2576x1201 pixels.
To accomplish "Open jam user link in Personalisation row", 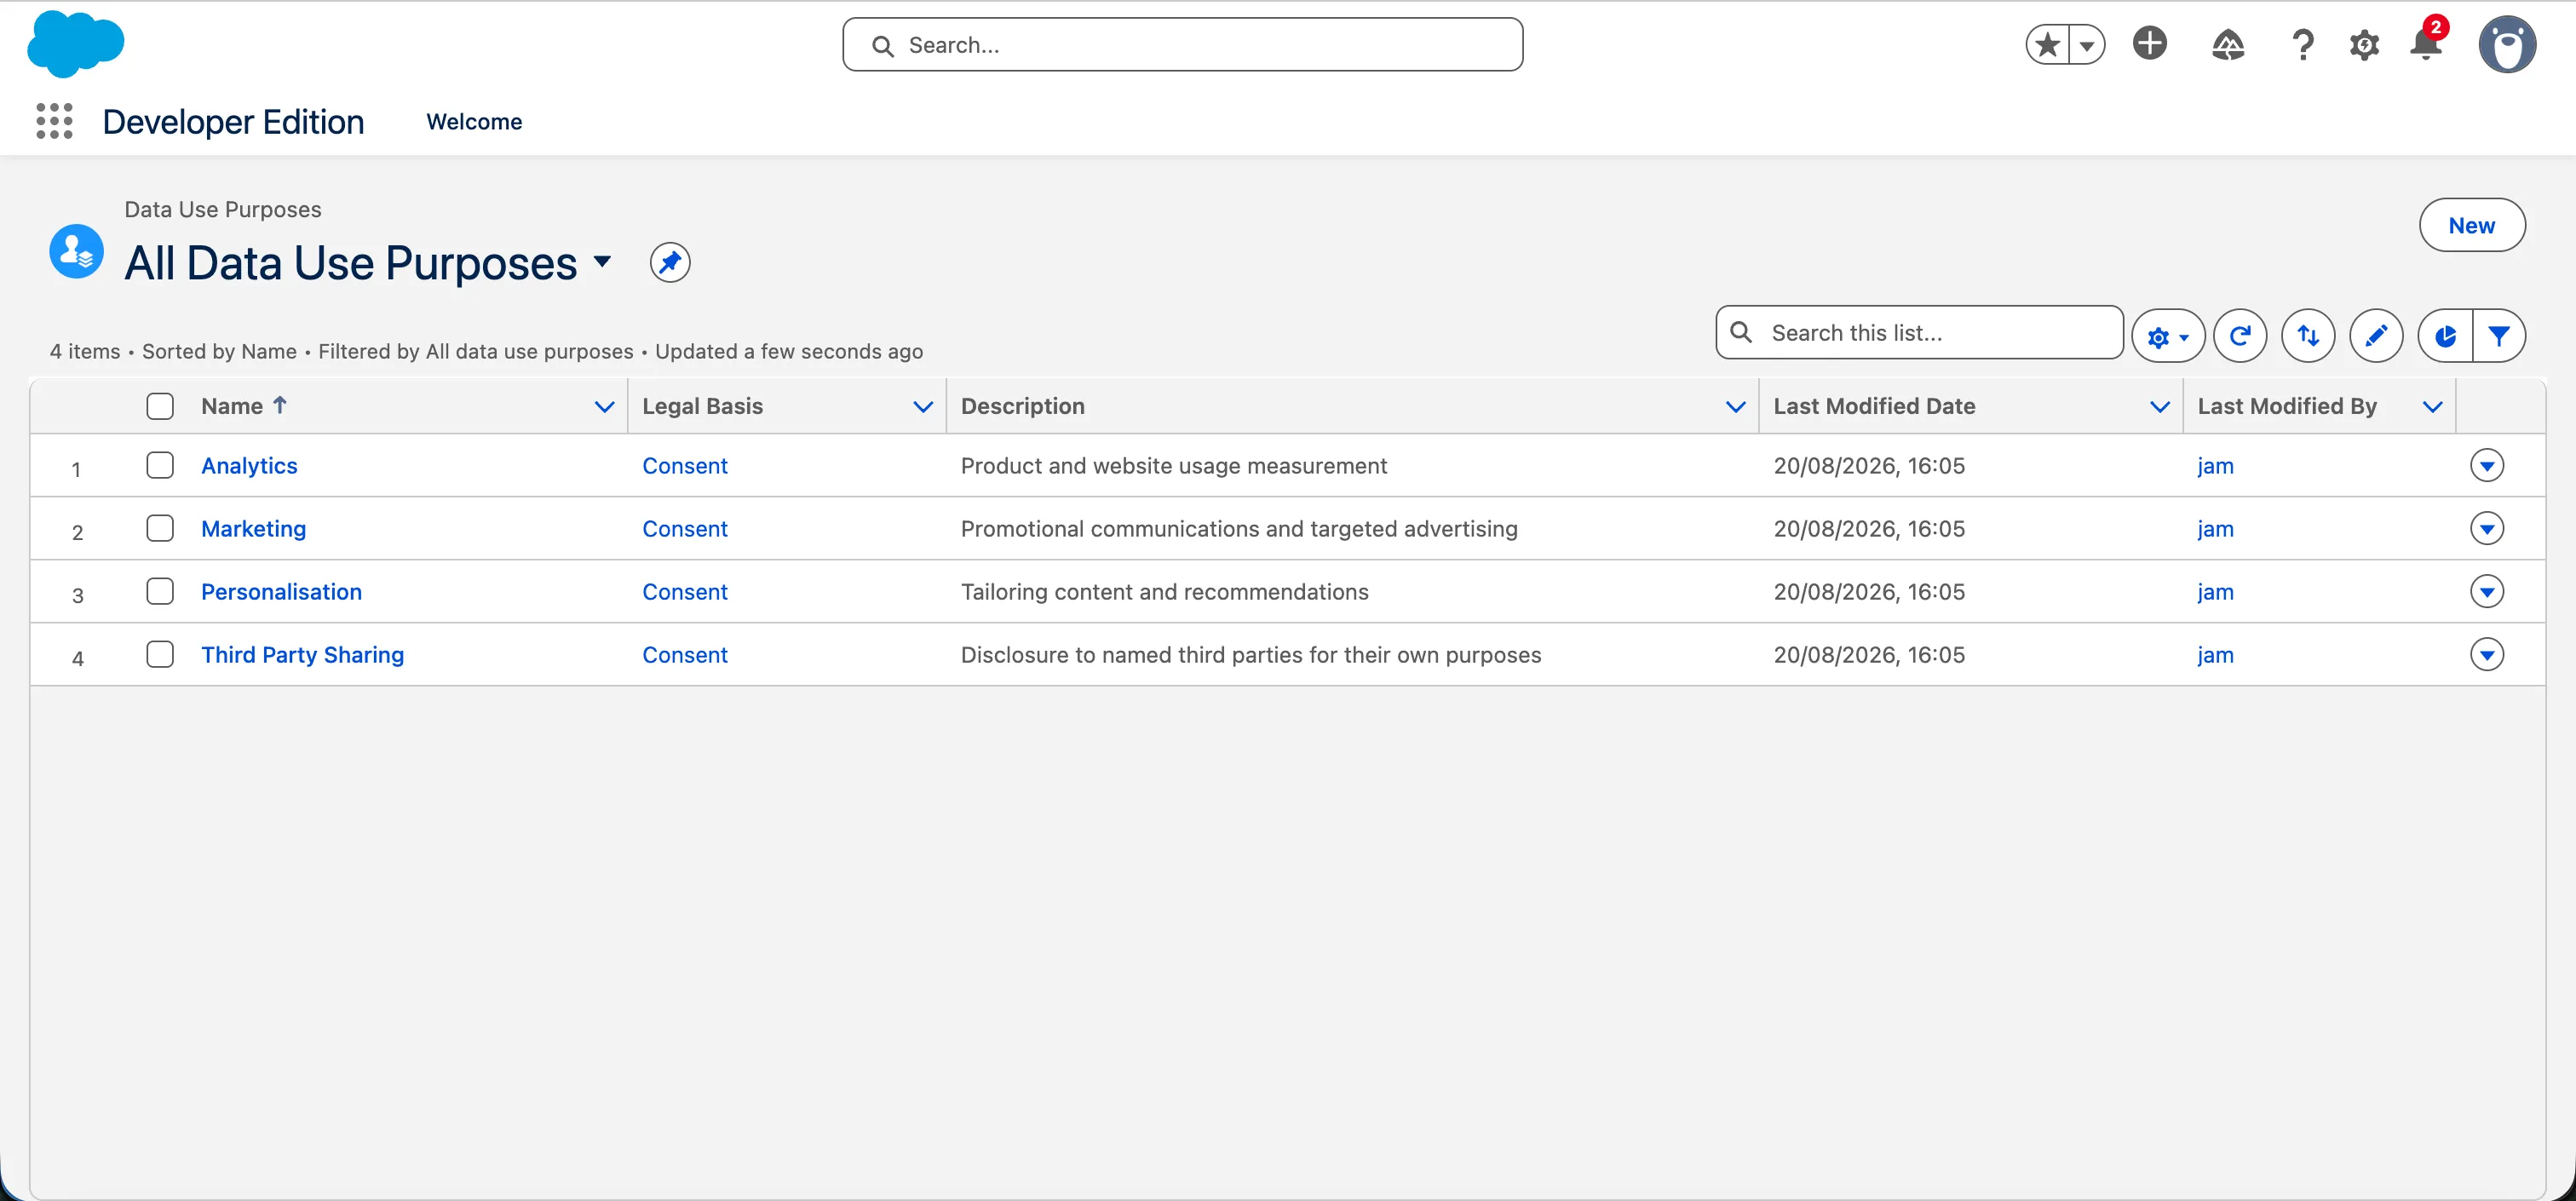I will (2215, 592).
